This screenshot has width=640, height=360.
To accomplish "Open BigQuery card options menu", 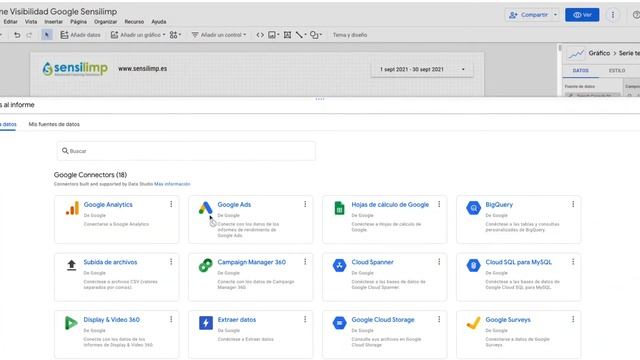I will [573, 204].
